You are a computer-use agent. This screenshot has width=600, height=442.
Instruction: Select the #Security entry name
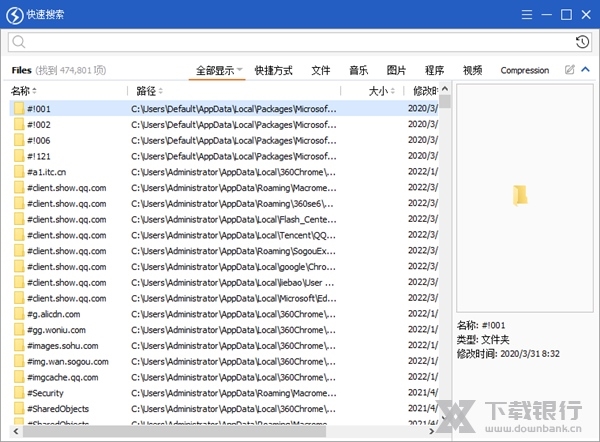click(x=45, y=393)
